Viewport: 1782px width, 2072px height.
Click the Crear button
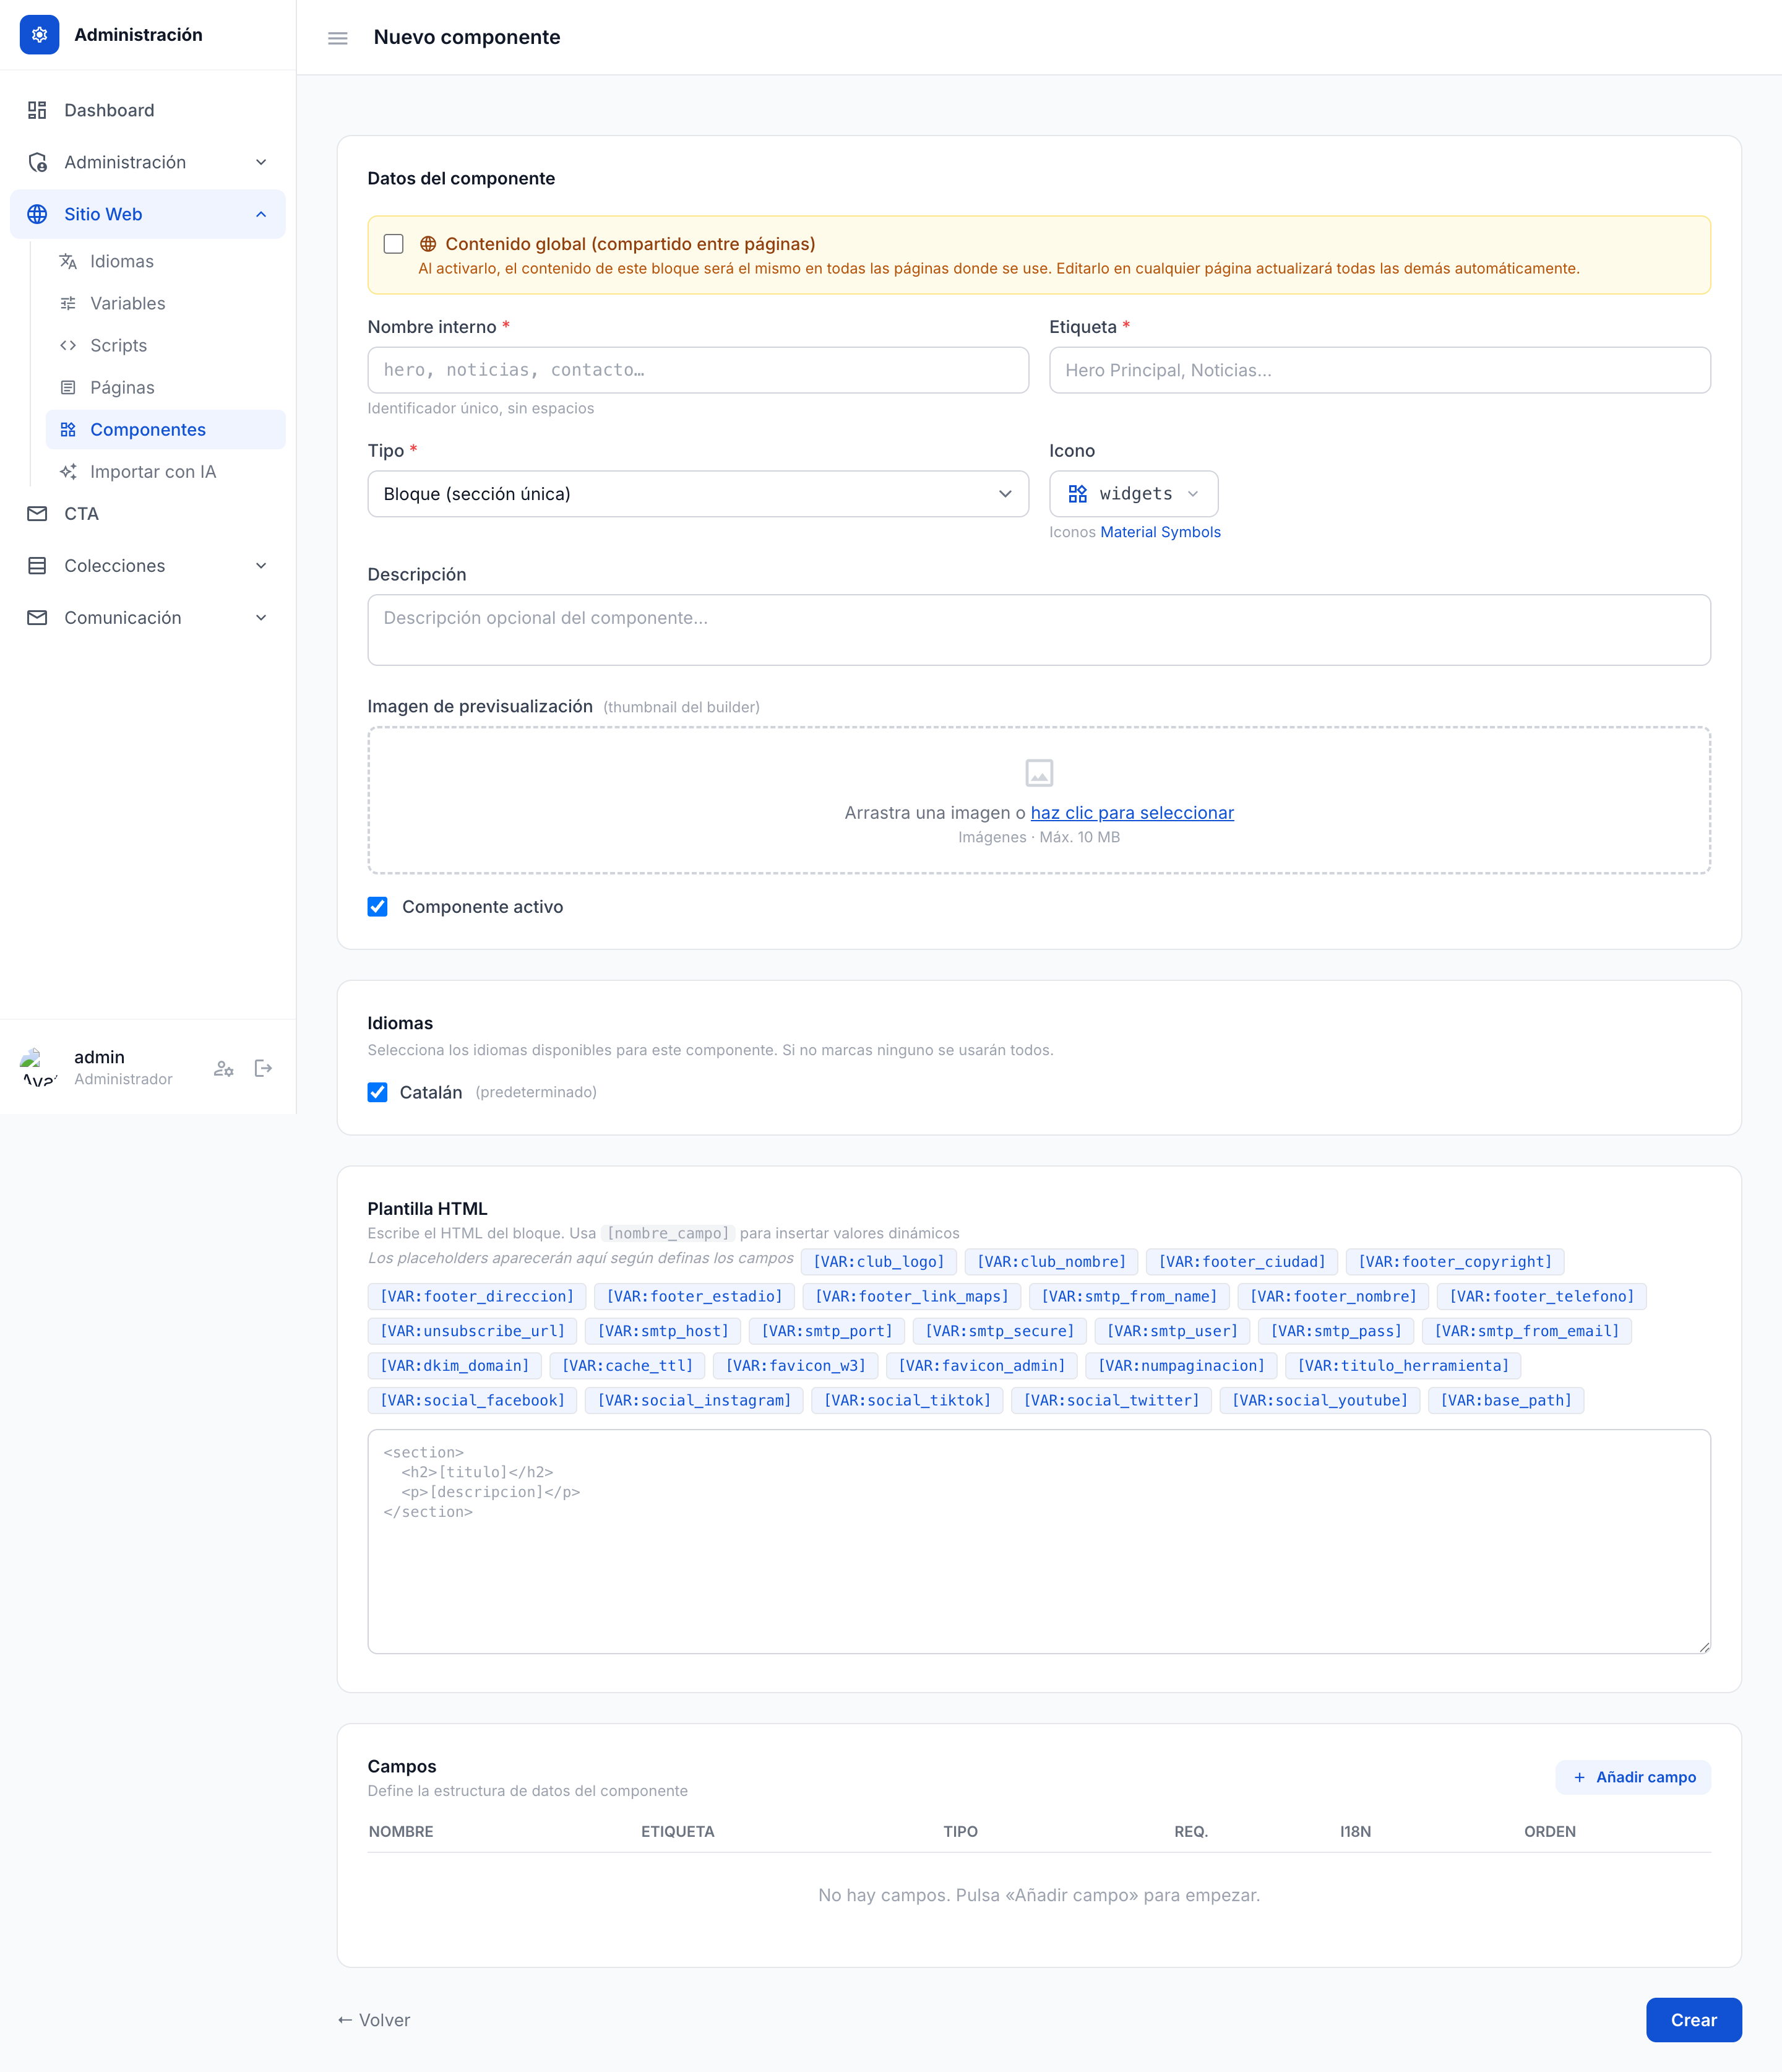[x=1693, y=2019]
